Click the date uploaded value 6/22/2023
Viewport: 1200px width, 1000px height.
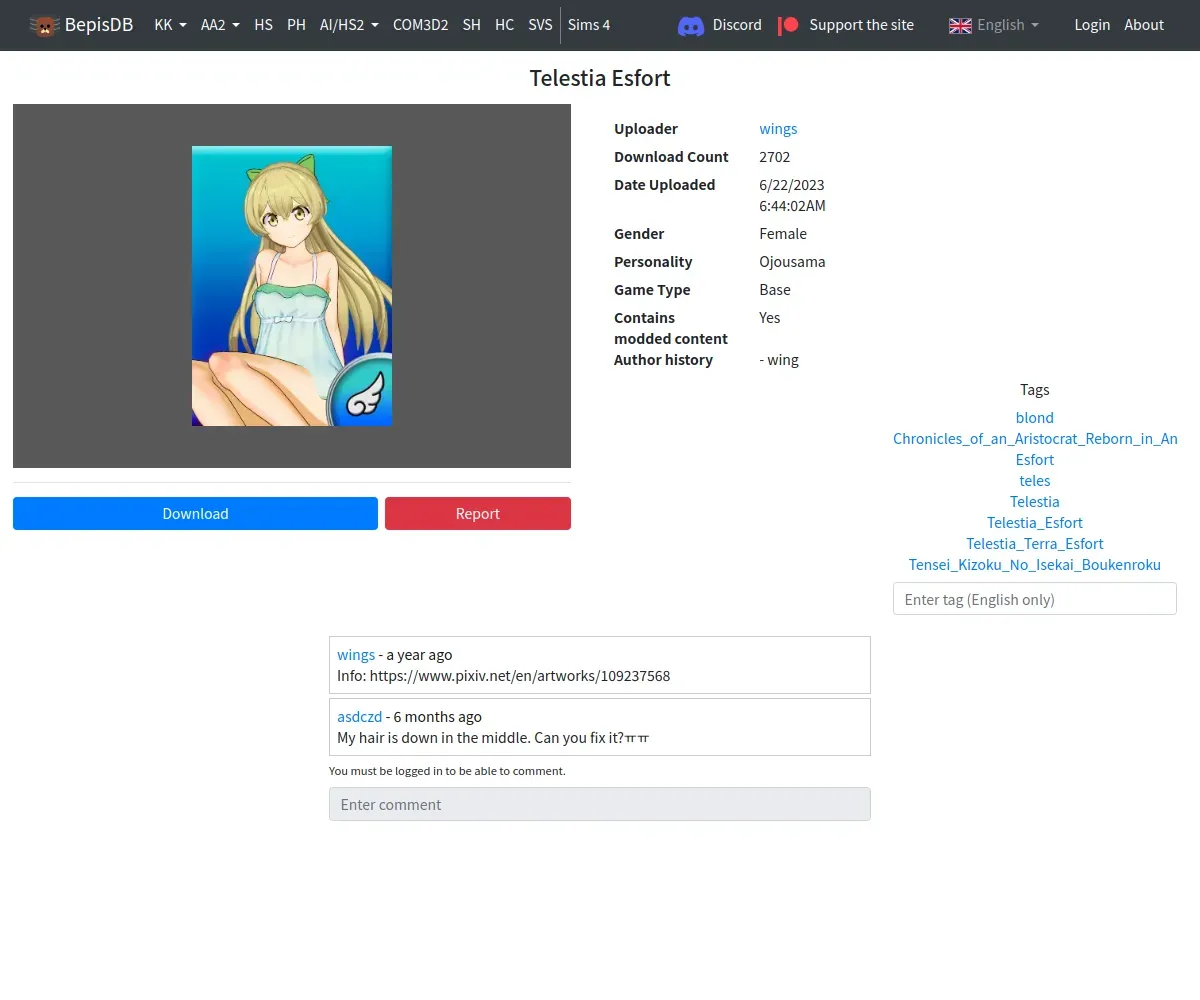(792, 185)
